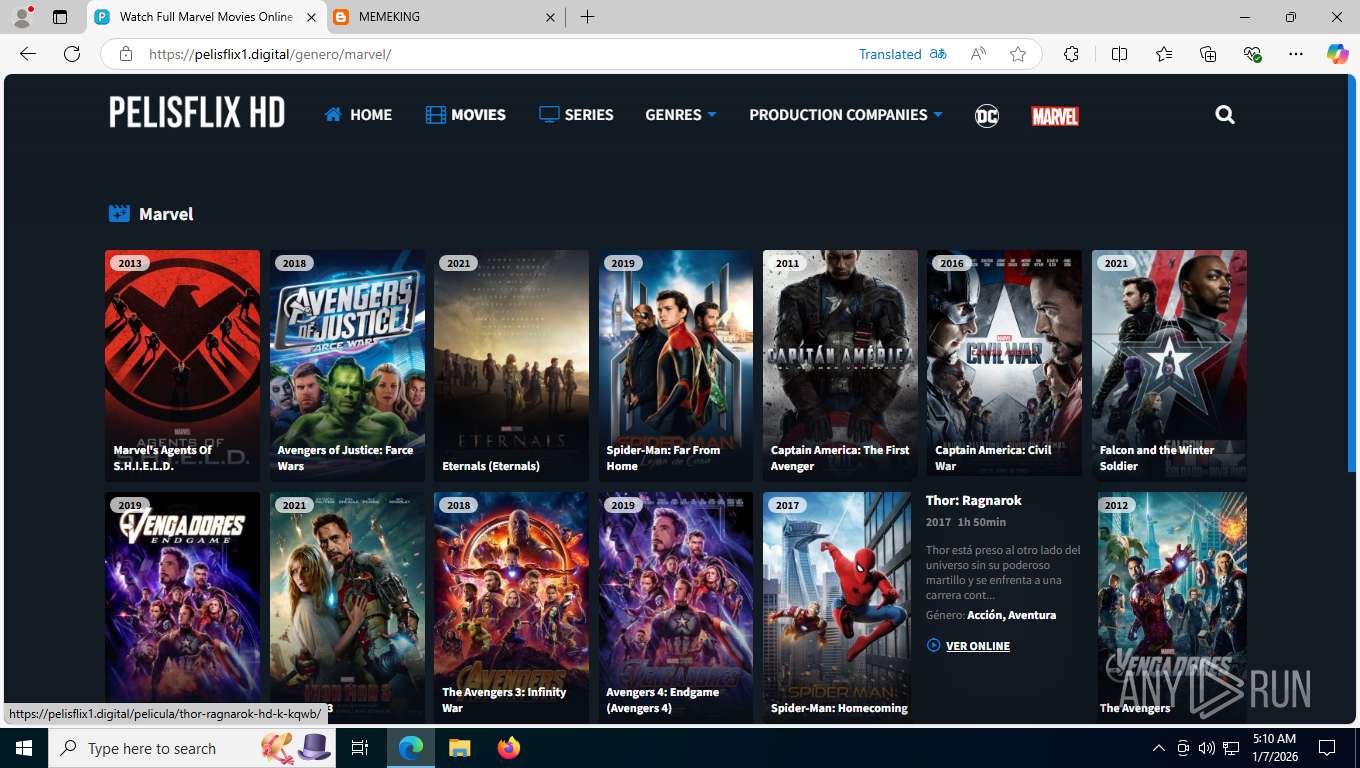Image resolution: width=1360 pixels, height=768 pixels.
Task: Open Task View on taskbar
Action: pyautogui.click(x=360, y=748)
